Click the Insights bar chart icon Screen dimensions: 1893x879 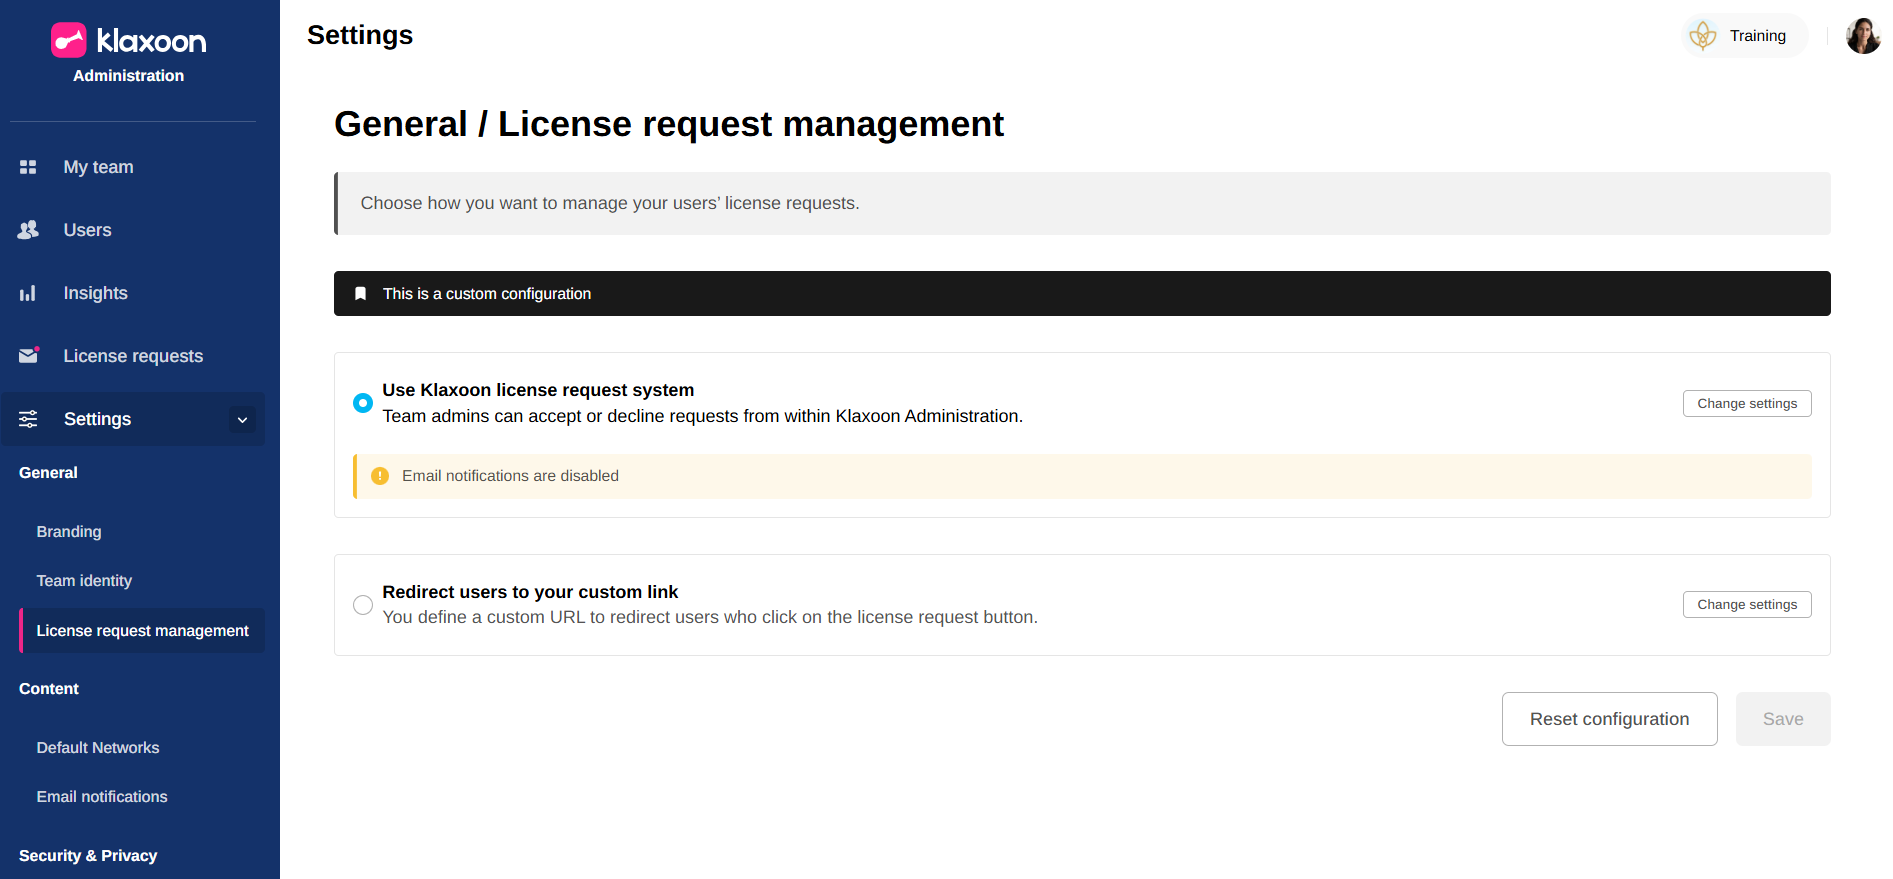coord(28,293)
